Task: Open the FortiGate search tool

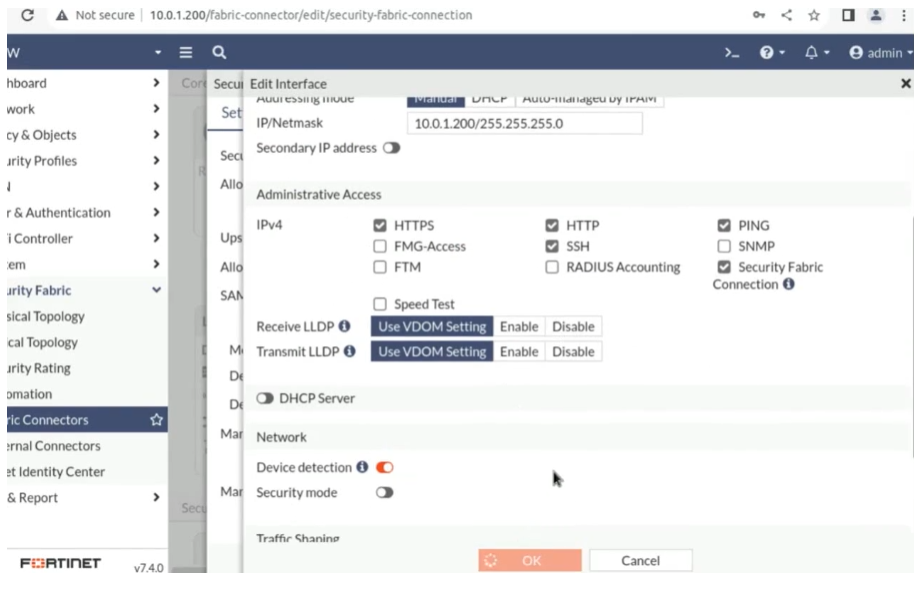Action: point(219,53)
